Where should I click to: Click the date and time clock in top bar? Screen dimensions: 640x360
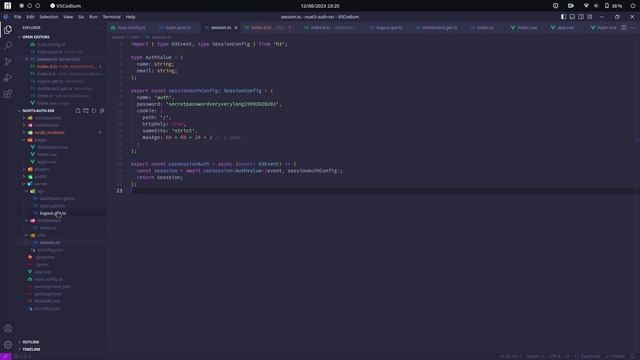[x=320, y=6]
